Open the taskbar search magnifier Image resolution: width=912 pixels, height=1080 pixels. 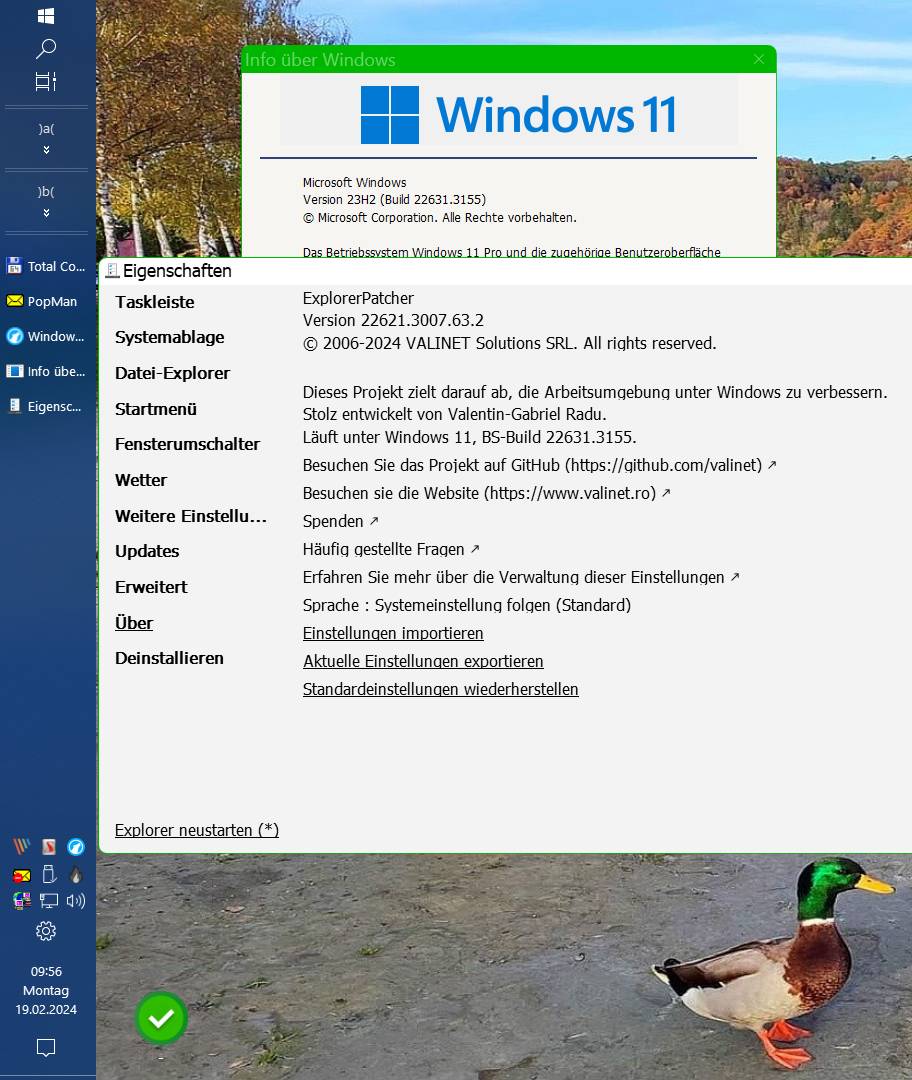click(x=46, y=48)
